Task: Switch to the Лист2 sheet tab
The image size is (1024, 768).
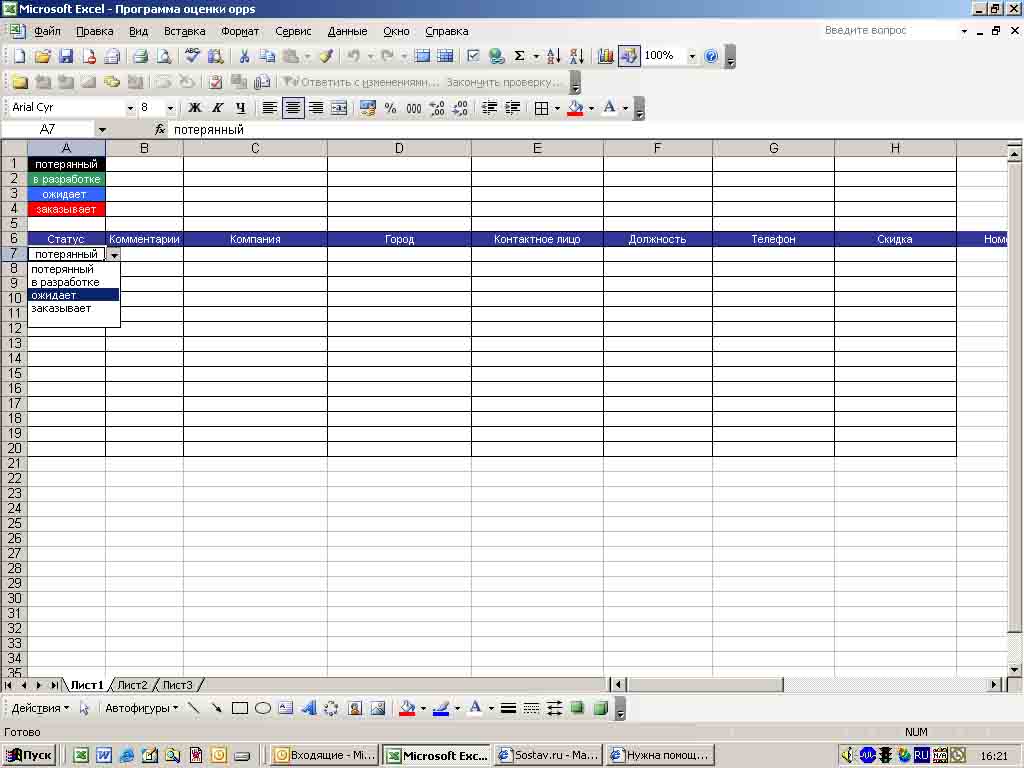Action: tap(132, 685)
